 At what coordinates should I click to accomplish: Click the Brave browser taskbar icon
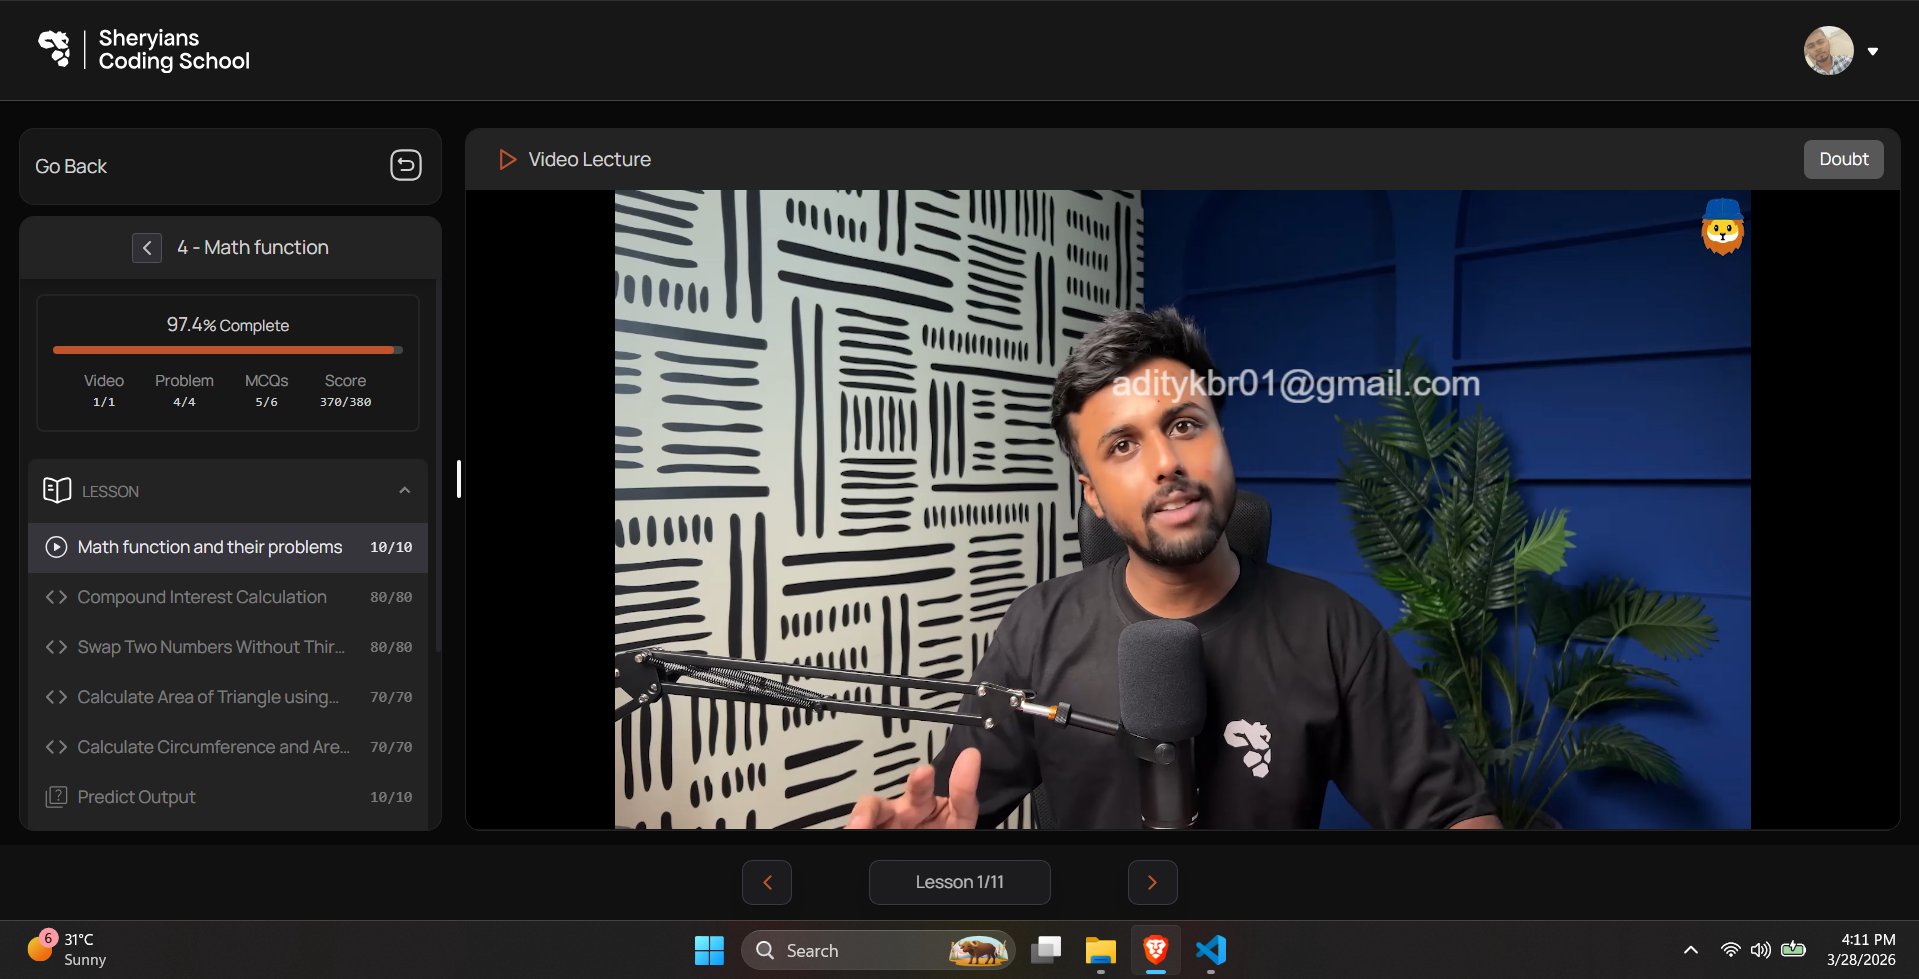click(1155, 950)
